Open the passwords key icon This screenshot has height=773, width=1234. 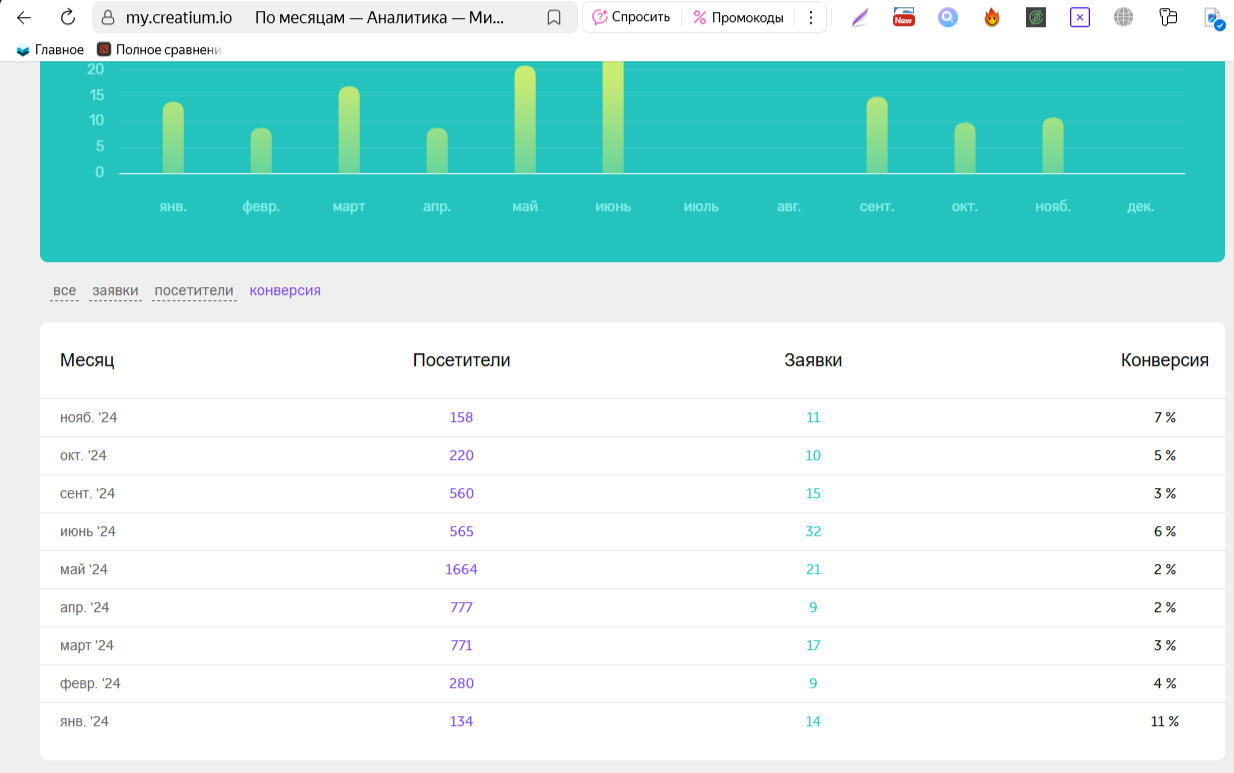pyautogui.click(x=1168, y=17)
